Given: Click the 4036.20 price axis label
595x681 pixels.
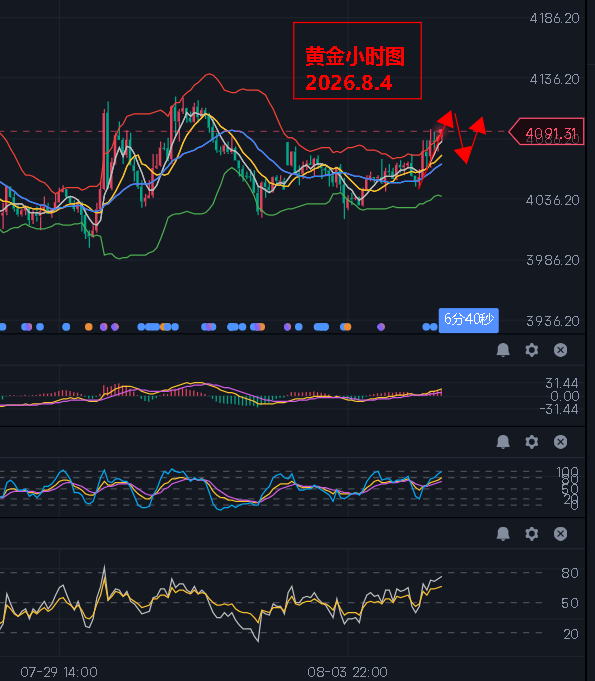Looking at the screenshot, I should (553, 200).
